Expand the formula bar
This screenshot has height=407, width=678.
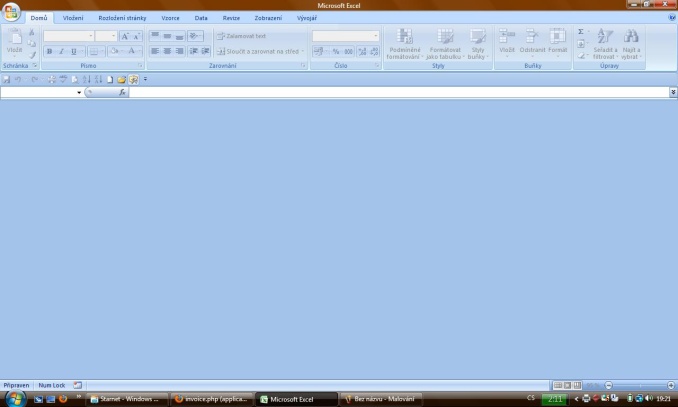(673, 92)
